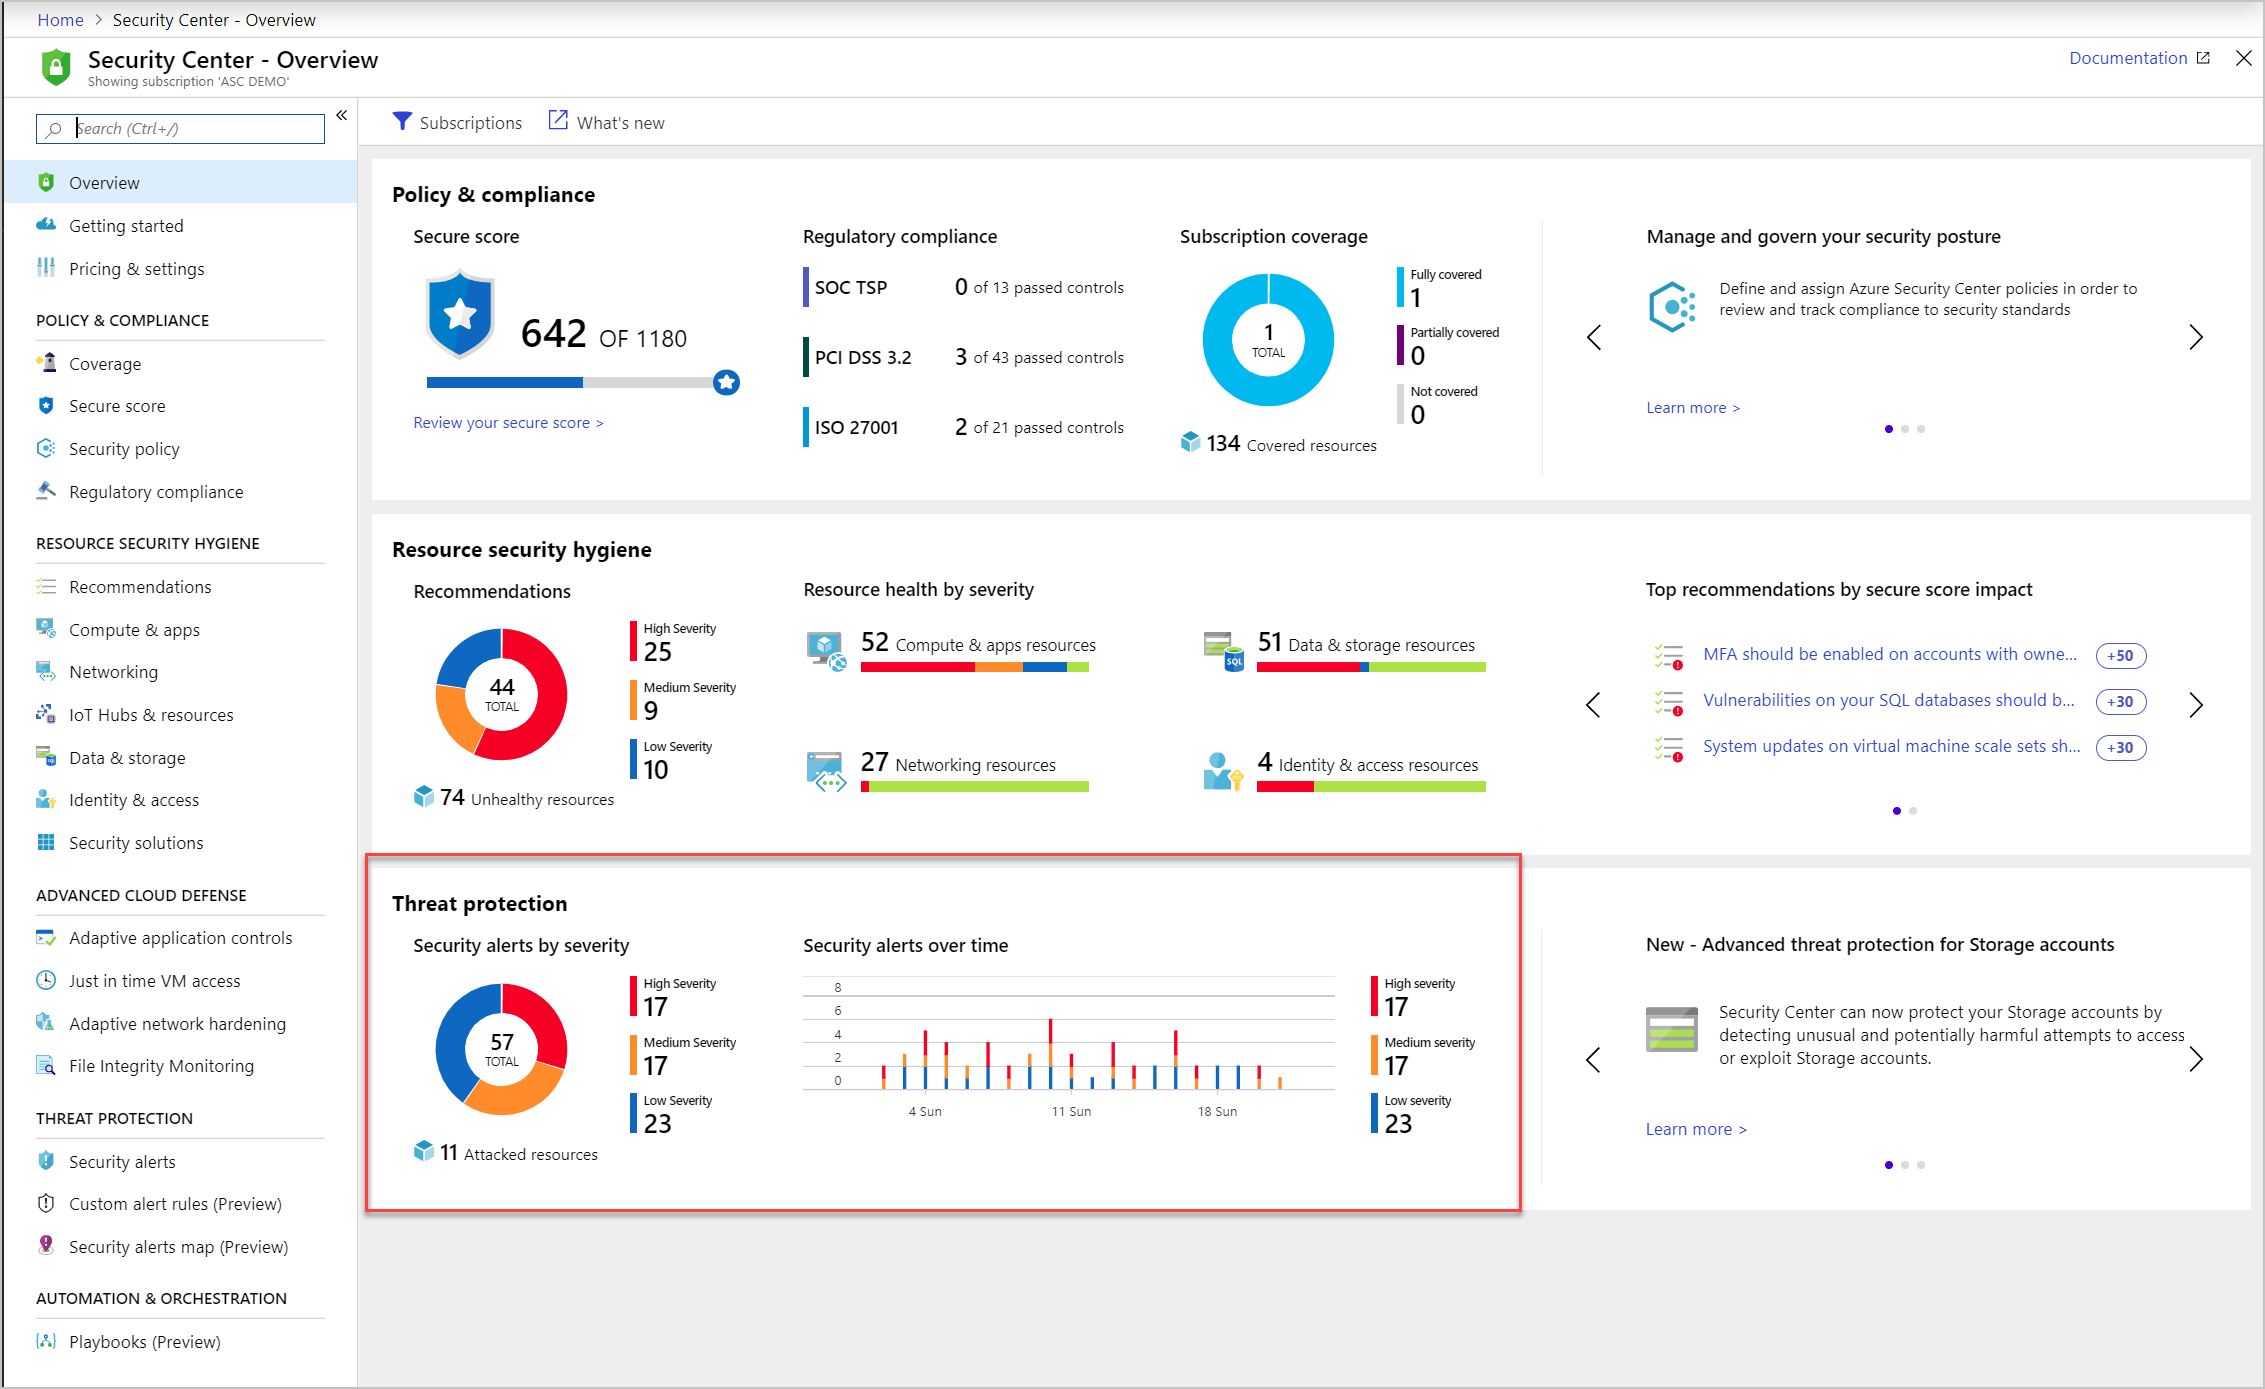The width and height of the screenshot is (2265, 1389).
Task: Click the Recommendations list icon in sidebar
Action: [x=46, y=586]
